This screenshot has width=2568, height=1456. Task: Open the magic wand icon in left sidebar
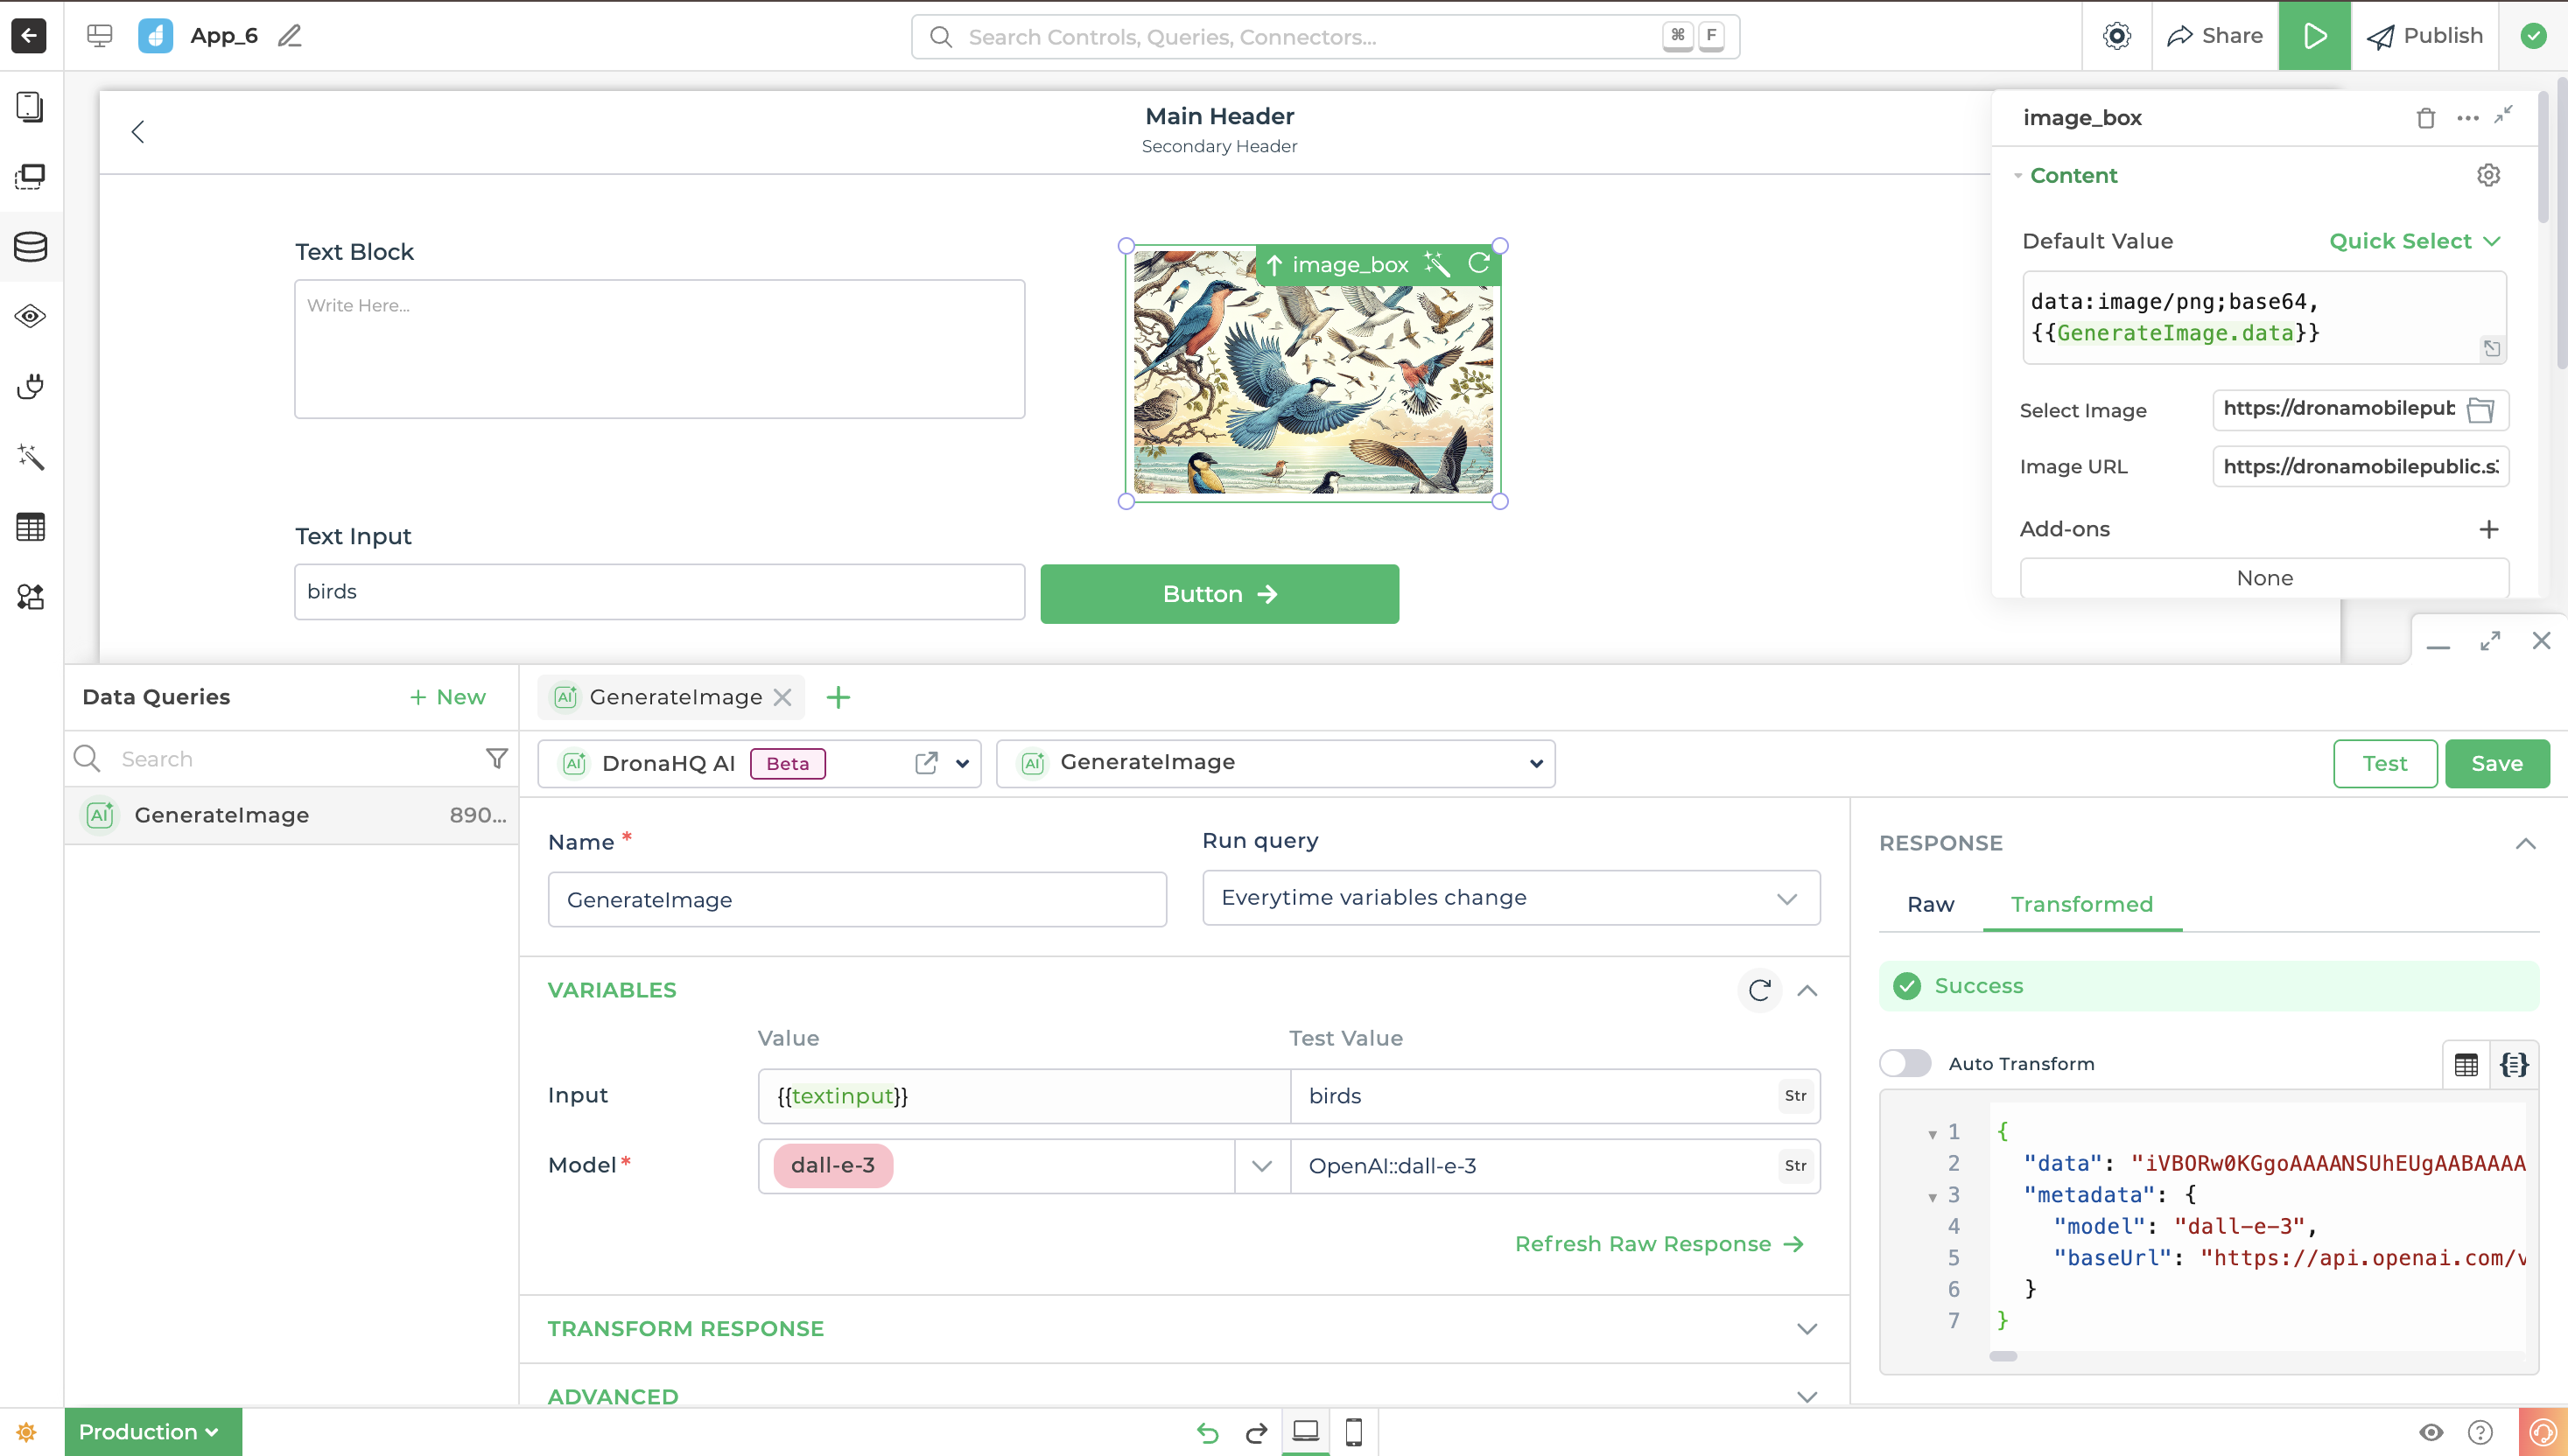30,457
